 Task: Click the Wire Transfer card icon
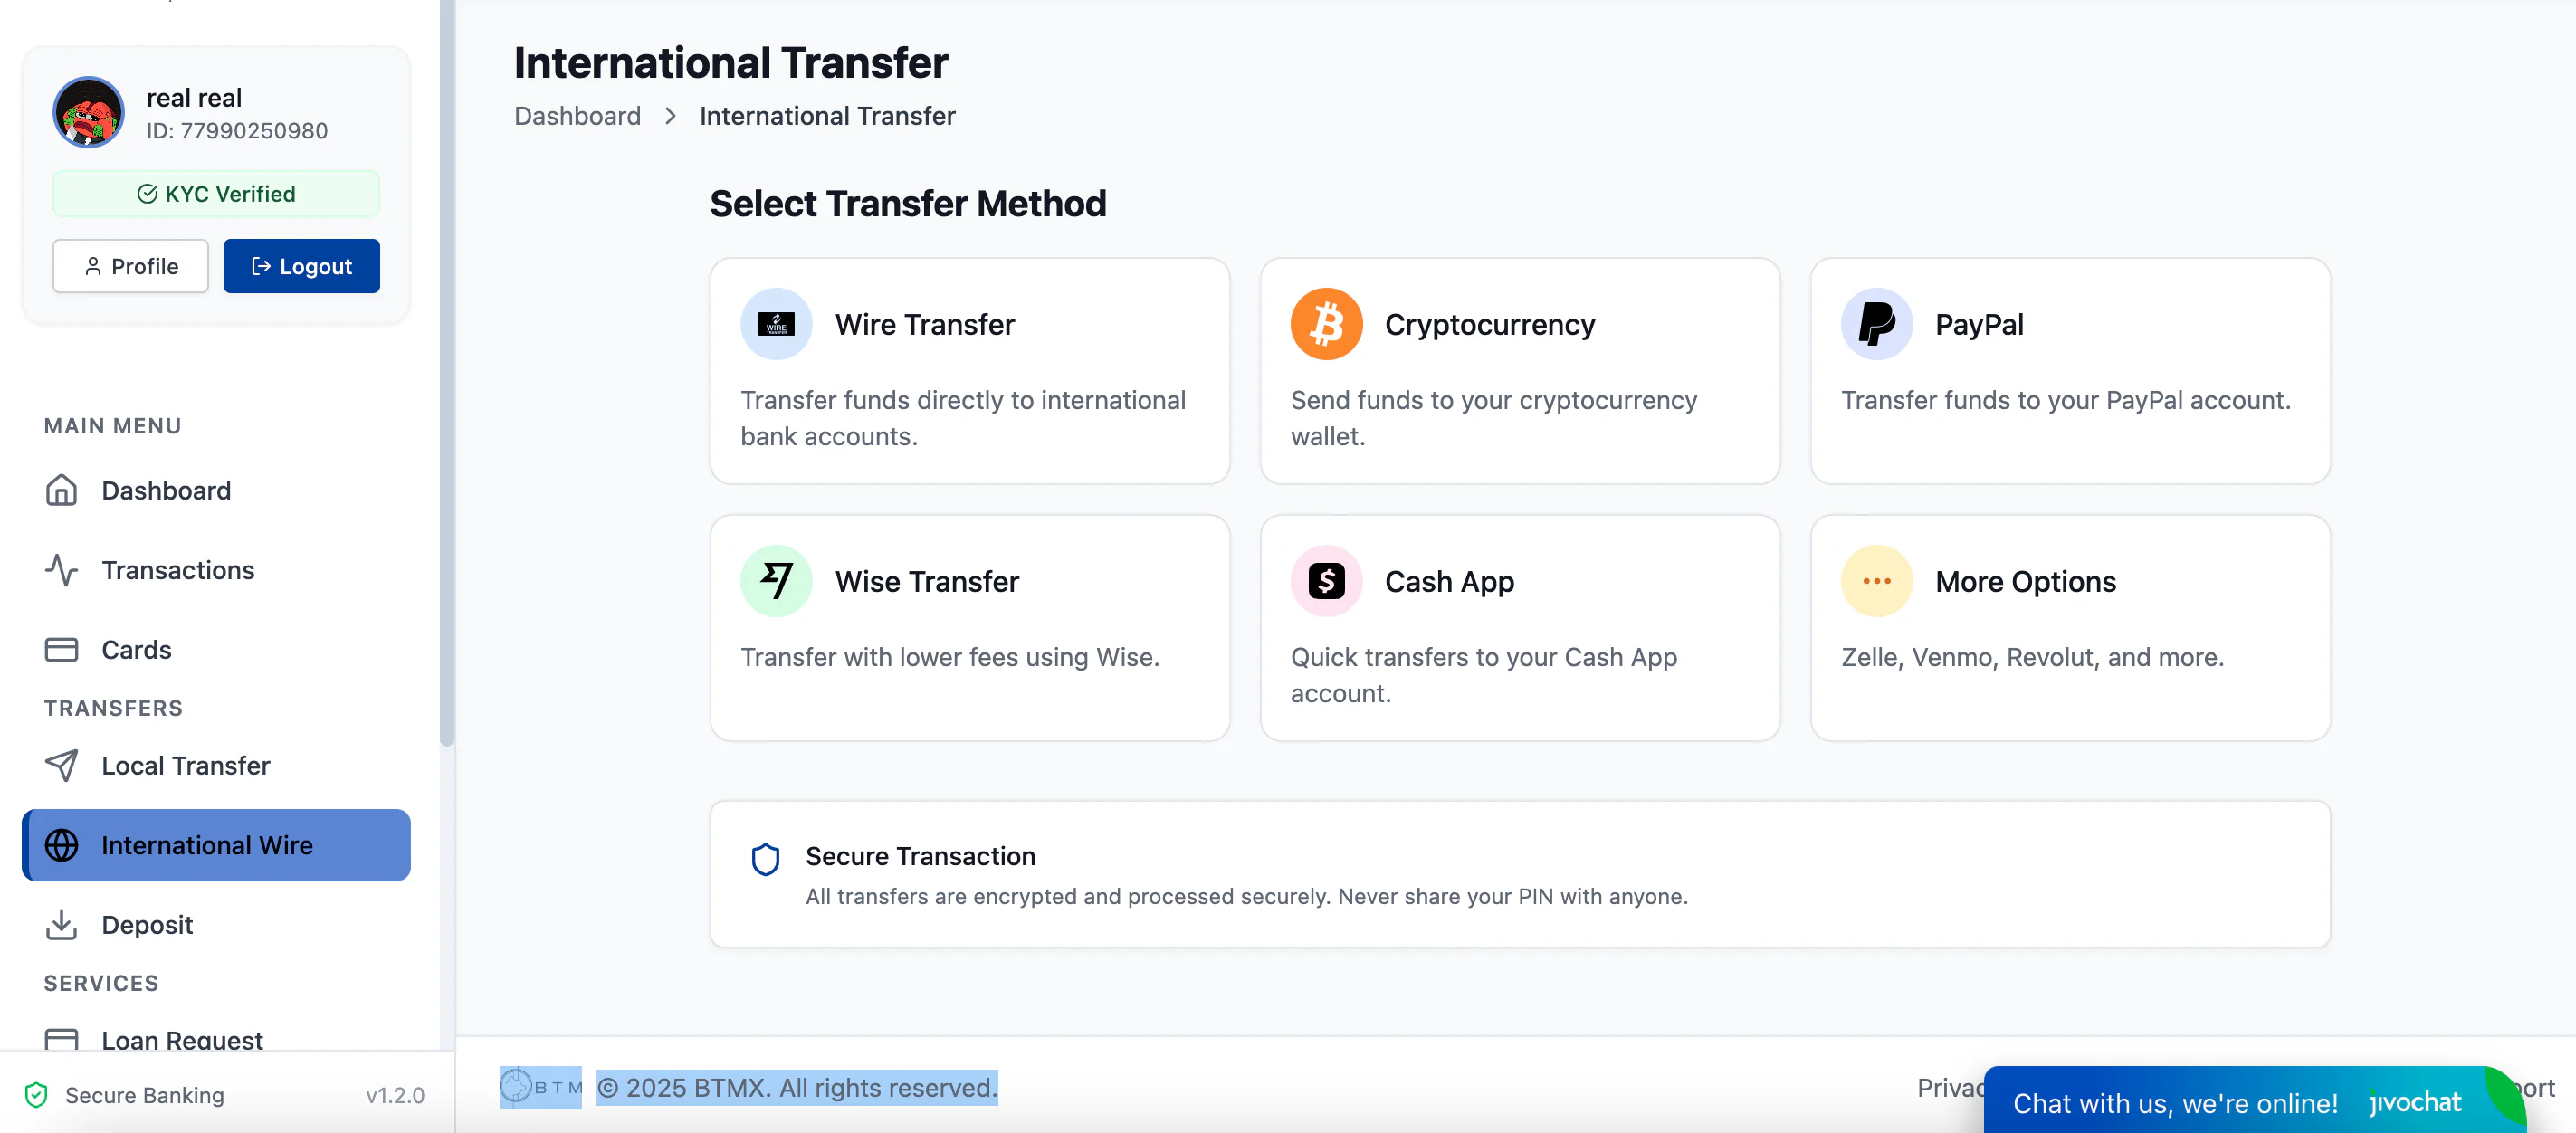(x=776, y=324)
